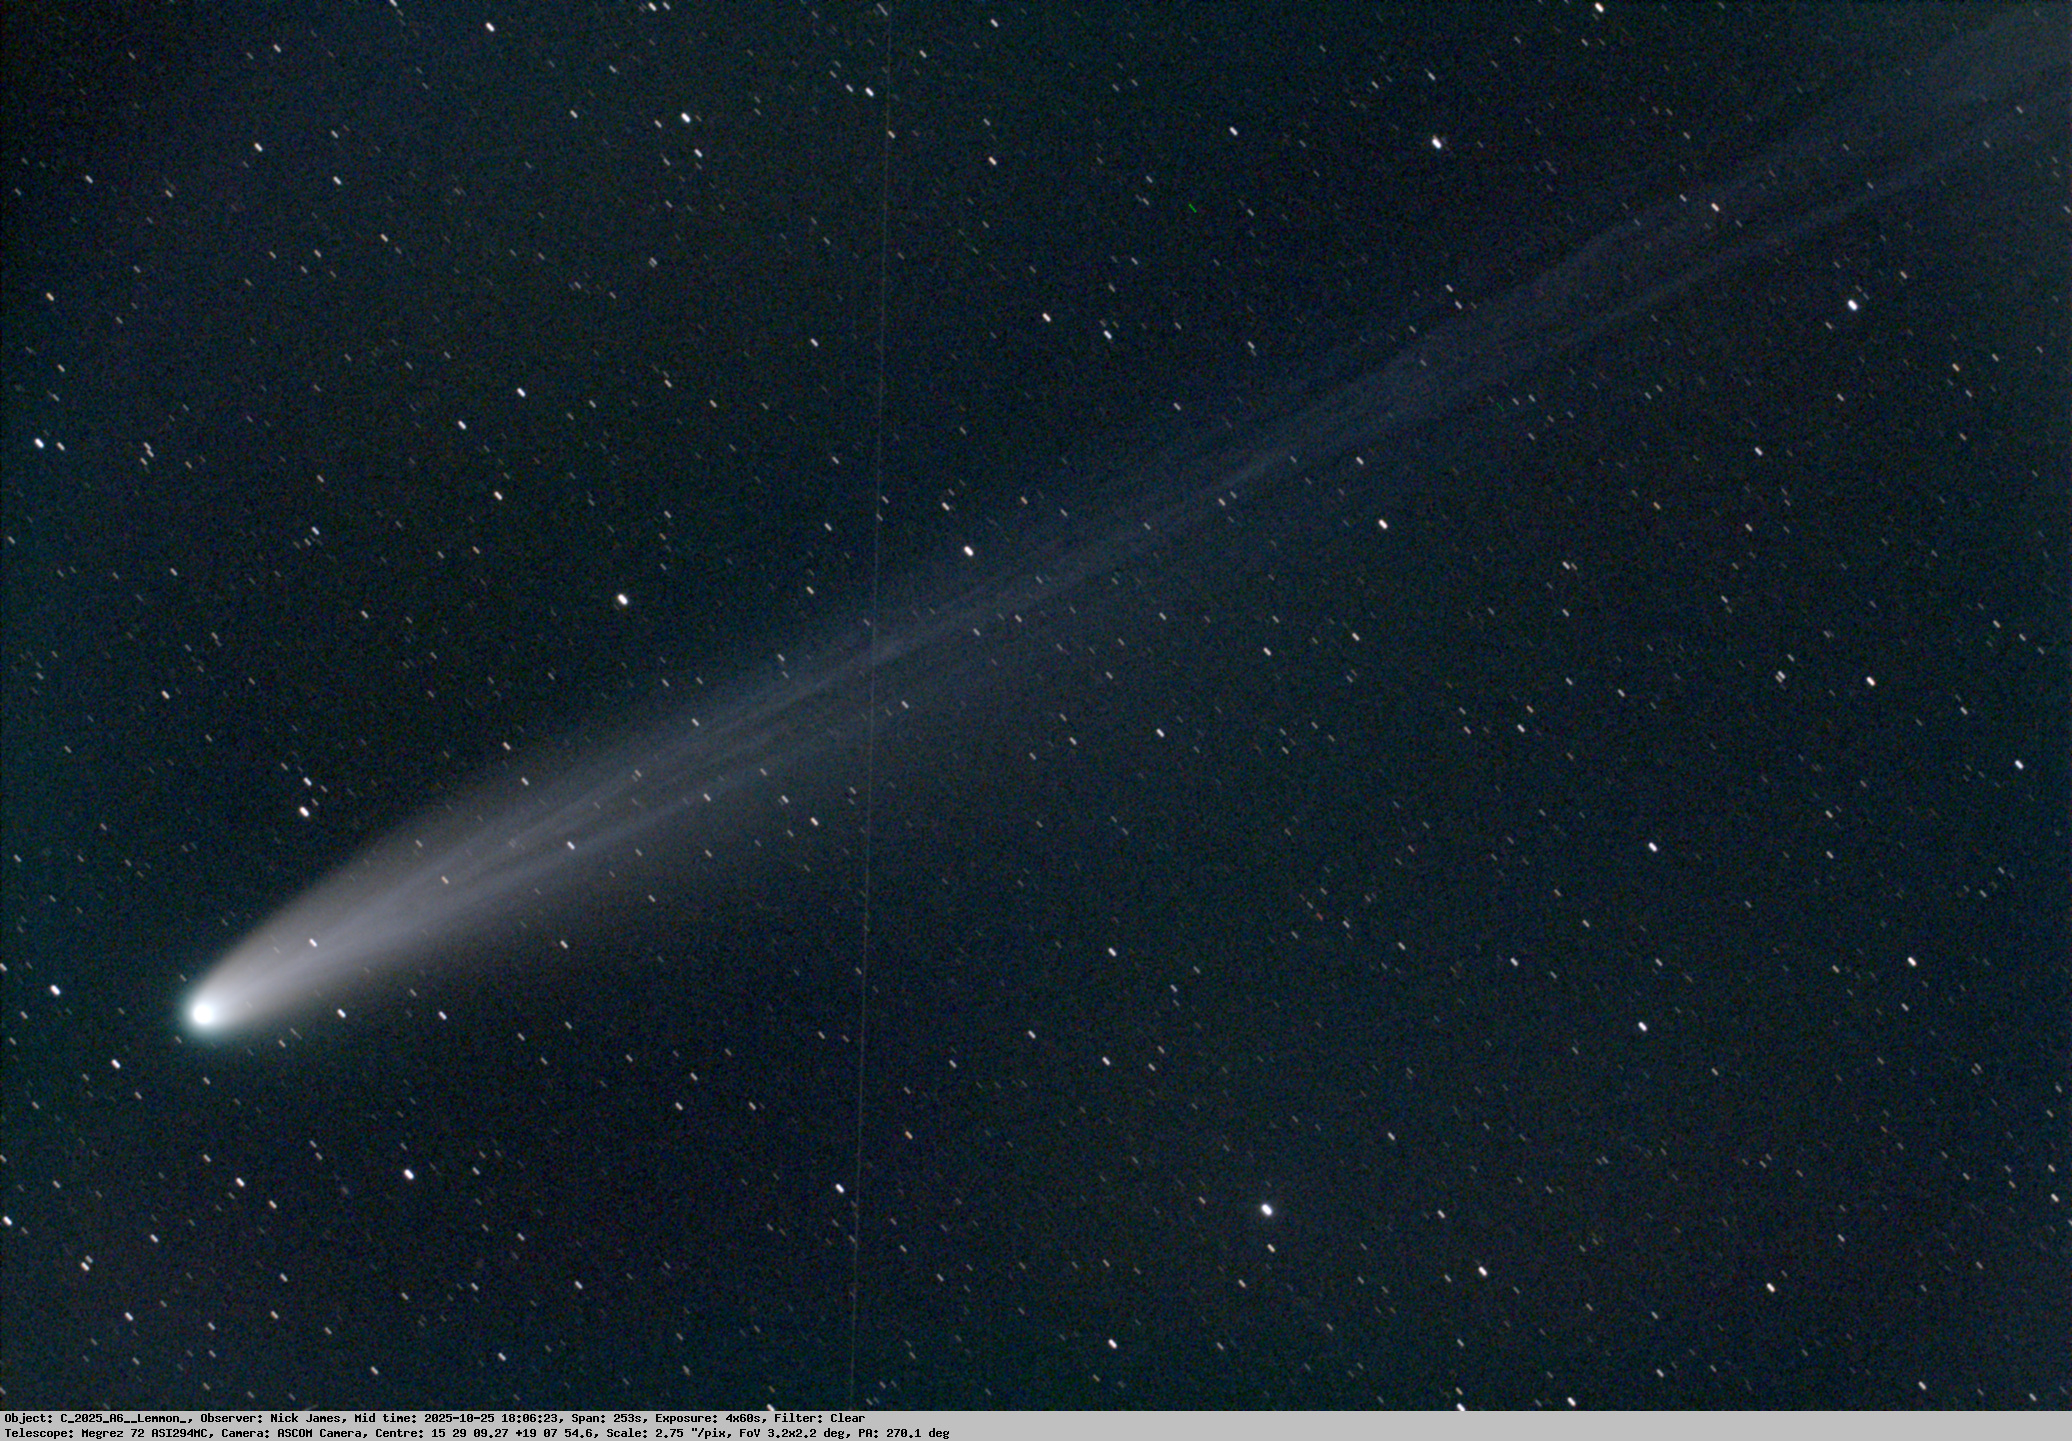Click the "Observer: Nick James" text

click(x=272, y=1418)
